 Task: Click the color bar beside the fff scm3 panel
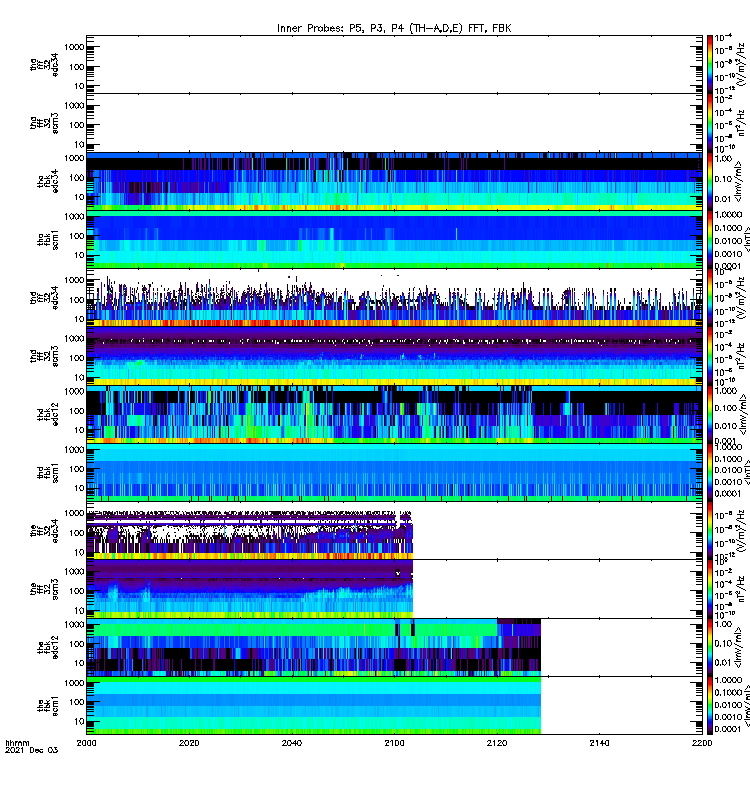(709, 589)
